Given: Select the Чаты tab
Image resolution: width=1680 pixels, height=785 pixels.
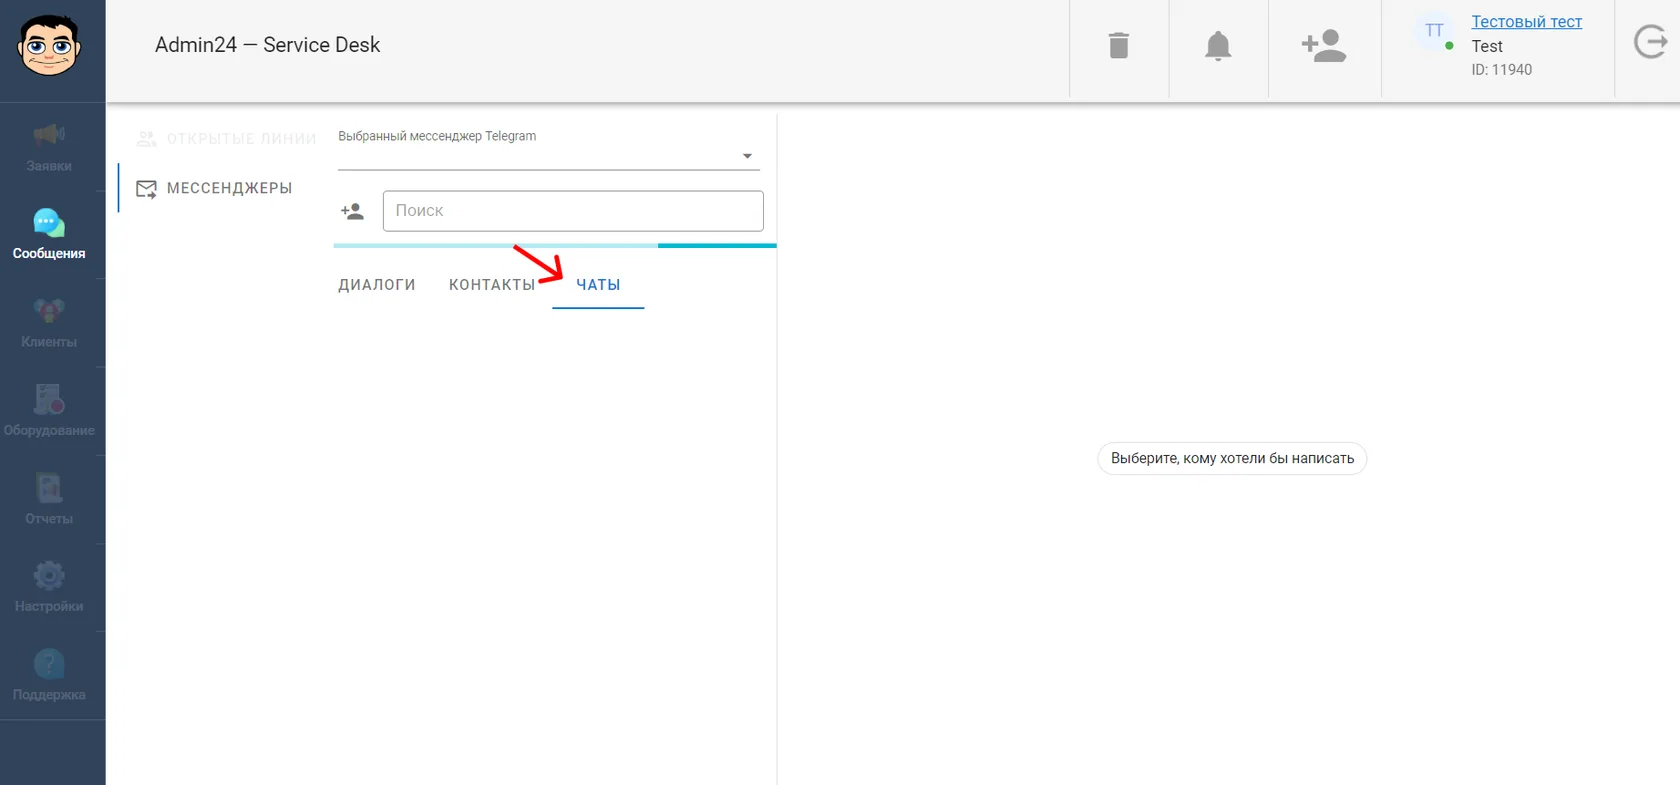Looking at the screenshot, I should (x=598, y=285).
